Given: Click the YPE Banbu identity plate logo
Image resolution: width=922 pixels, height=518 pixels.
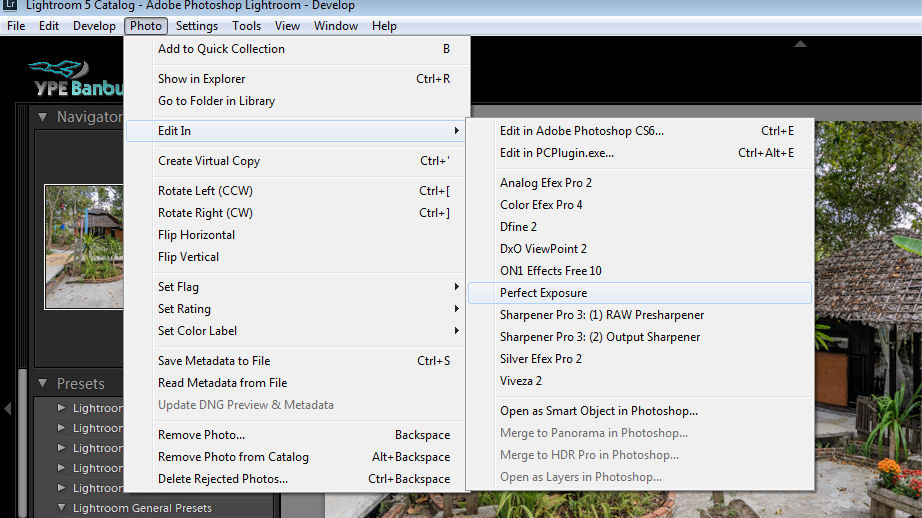Looking at the screenshot, I should (75, 79).
